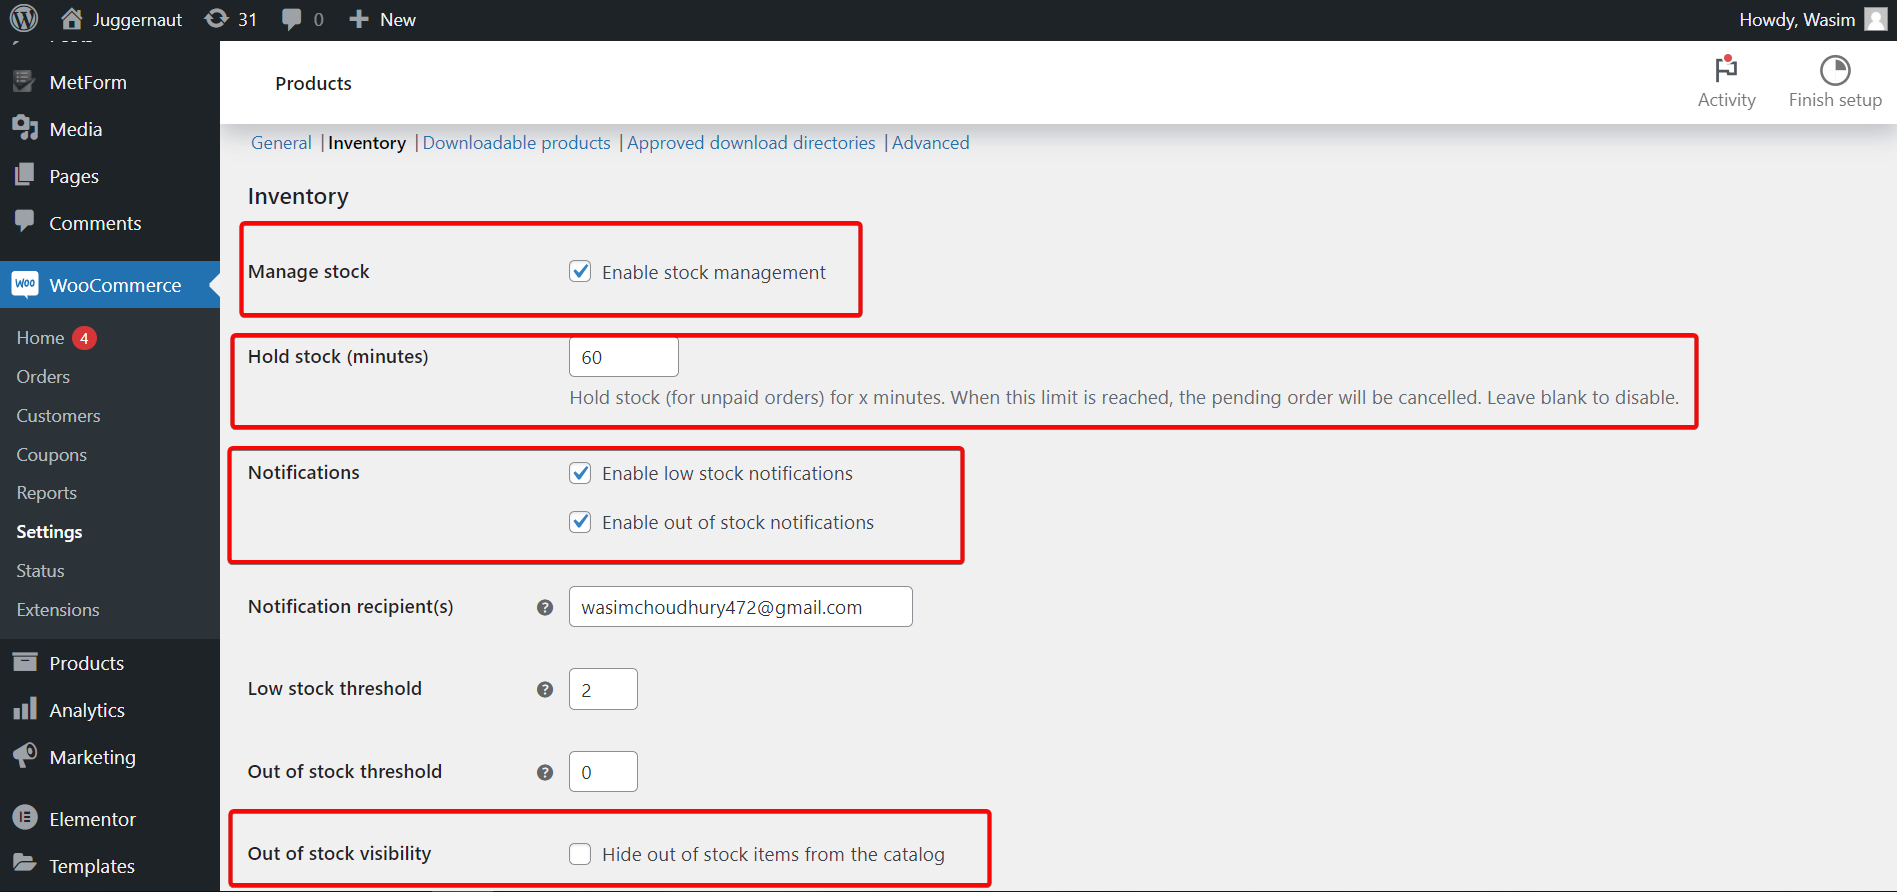The image size is (1897, 892).
Task: Click Howdy, Wasim account link
Action: click(1797, 20)
